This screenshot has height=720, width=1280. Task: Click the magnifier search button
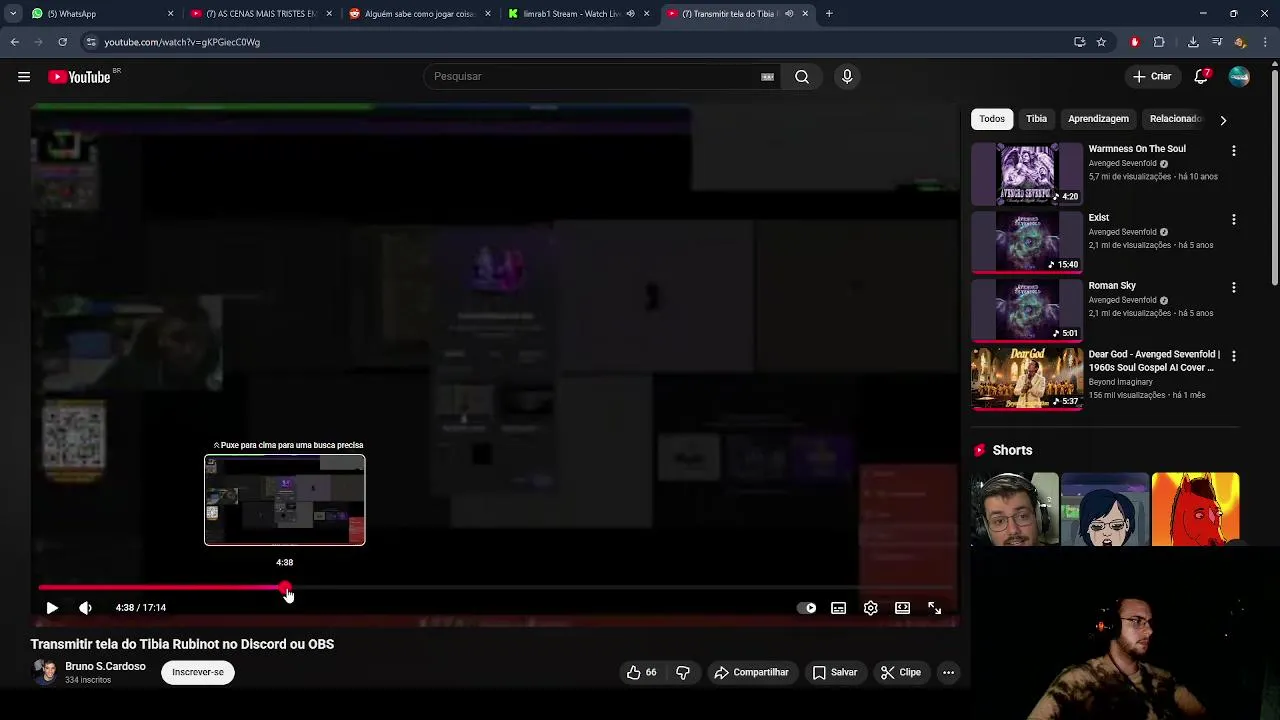(802, 77)
